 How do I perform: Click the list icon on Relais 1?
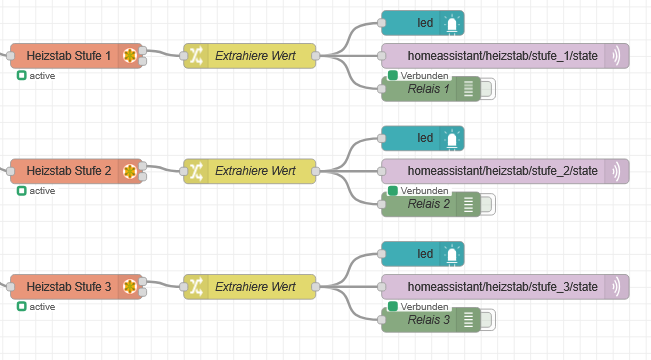point(468,89)
